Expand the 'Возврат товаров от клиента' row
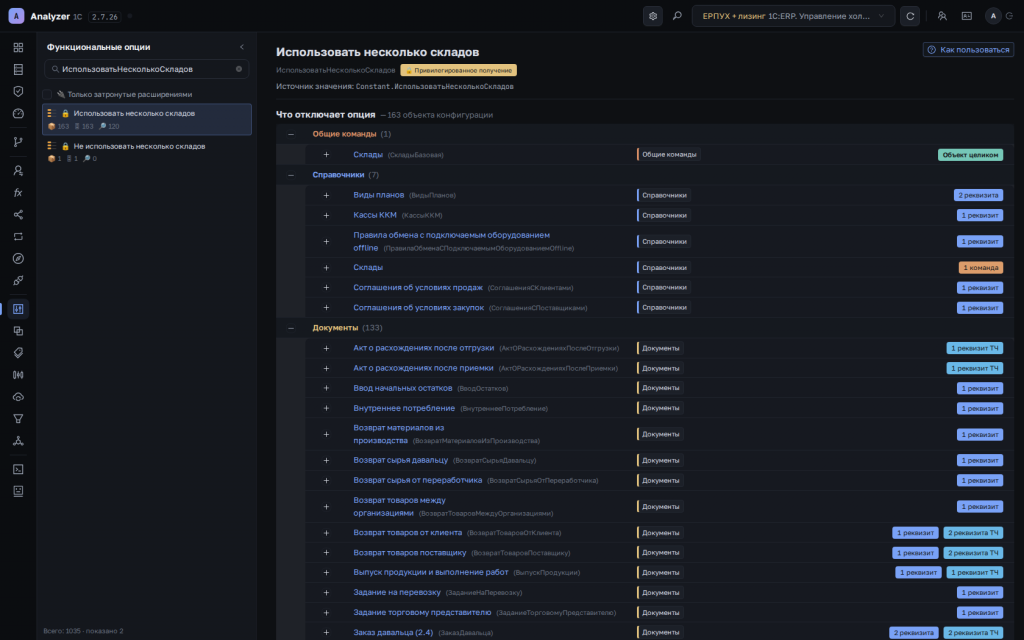 click(327, 533)
